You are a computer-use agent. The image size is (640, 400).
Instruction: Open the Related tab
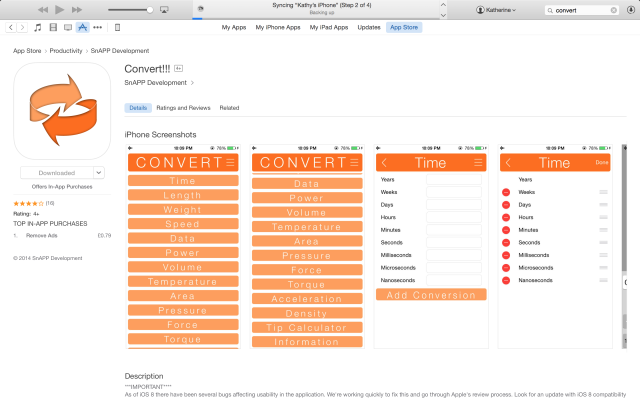click(229, 108)
